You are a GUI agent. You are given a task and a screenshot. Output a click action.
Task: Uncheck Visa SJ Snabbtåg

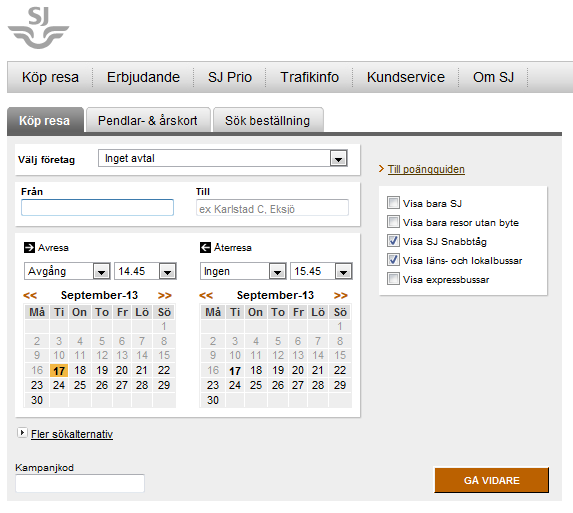[393, 240]
